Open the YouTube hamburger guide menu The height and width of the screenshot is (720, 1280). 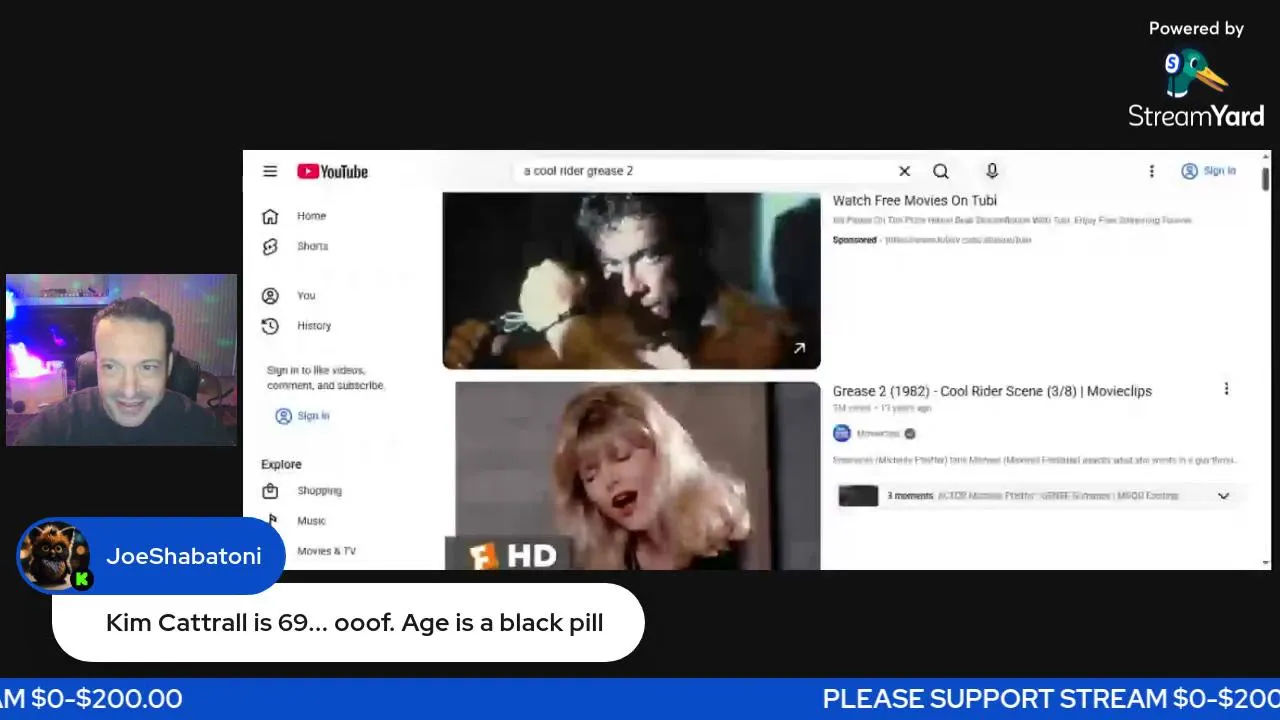pyautogui.click(x=270, y=171)
